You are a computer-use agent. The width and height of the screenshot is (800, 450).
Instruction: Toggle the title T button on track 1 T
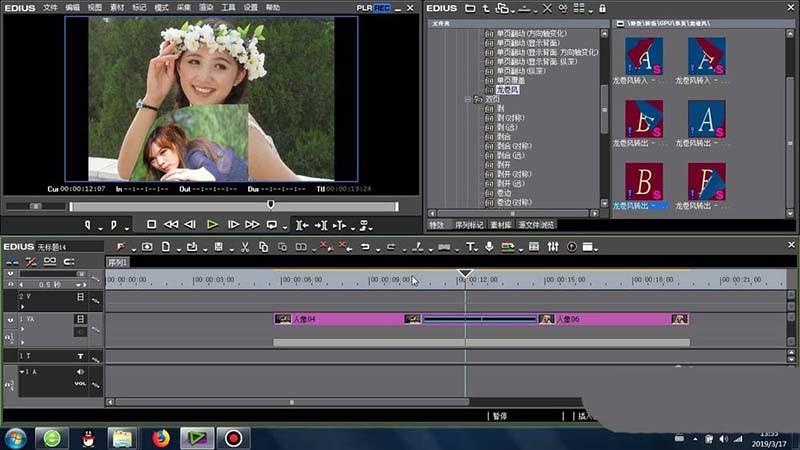(80, 356)
